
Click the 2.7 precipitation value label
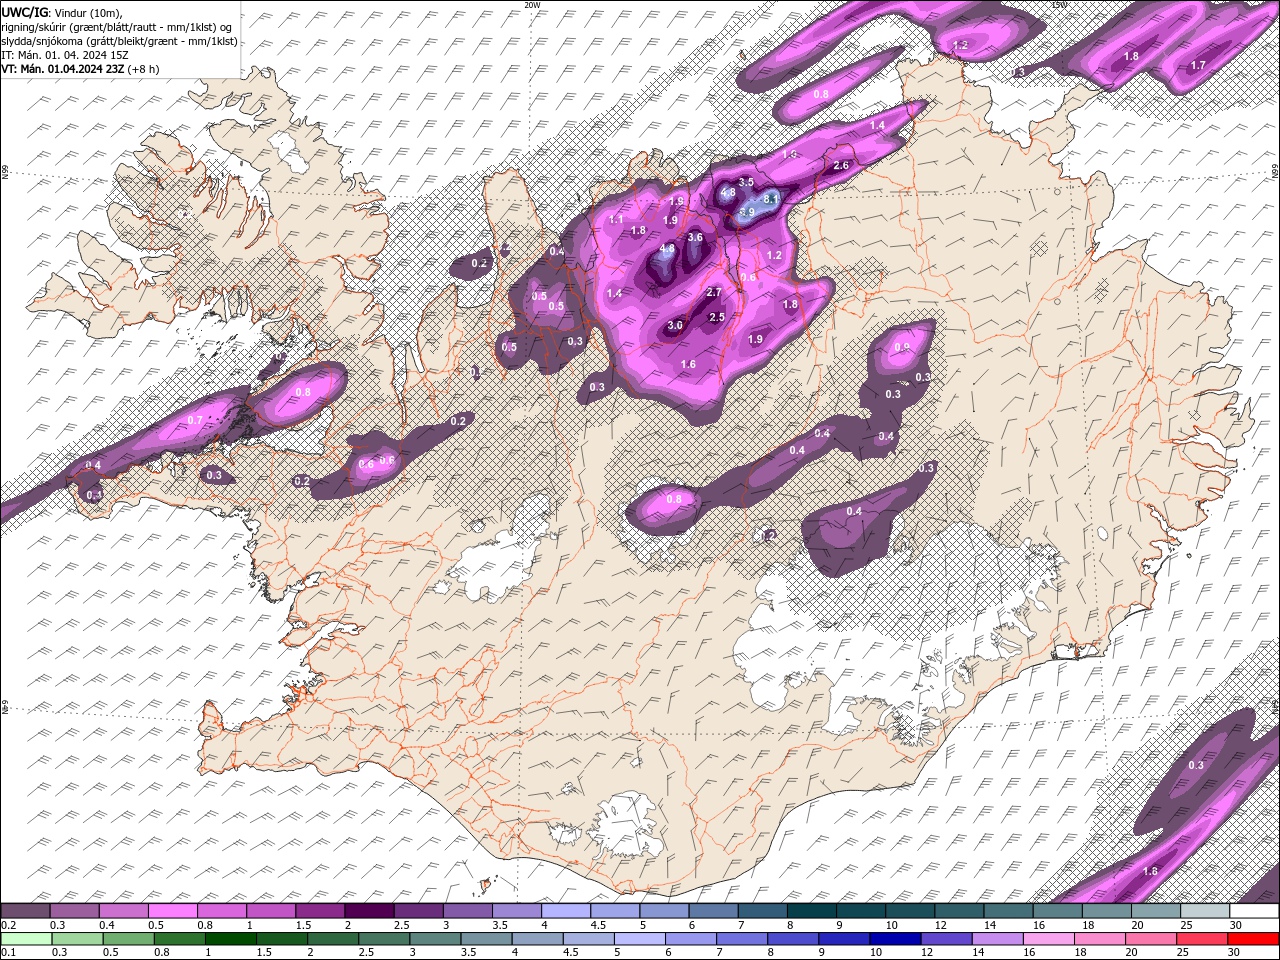[714, 292]
